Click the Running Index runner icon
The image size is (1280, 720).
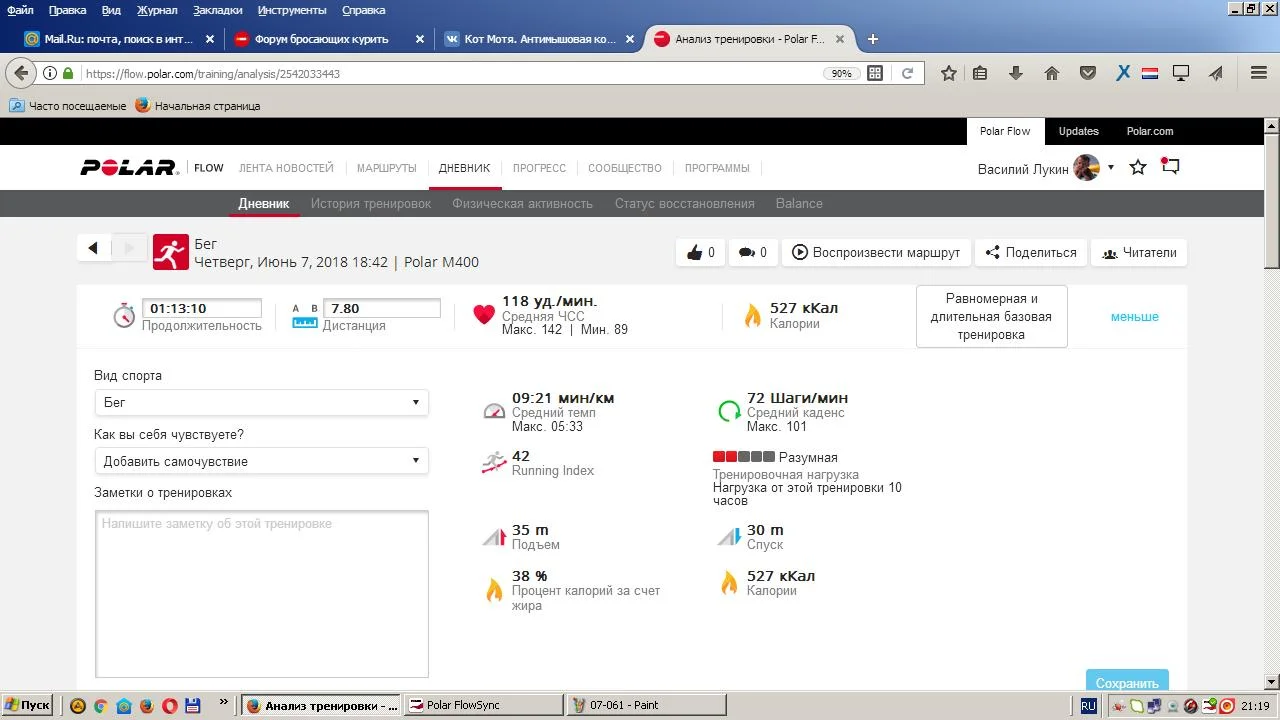(x=494, y=462)
